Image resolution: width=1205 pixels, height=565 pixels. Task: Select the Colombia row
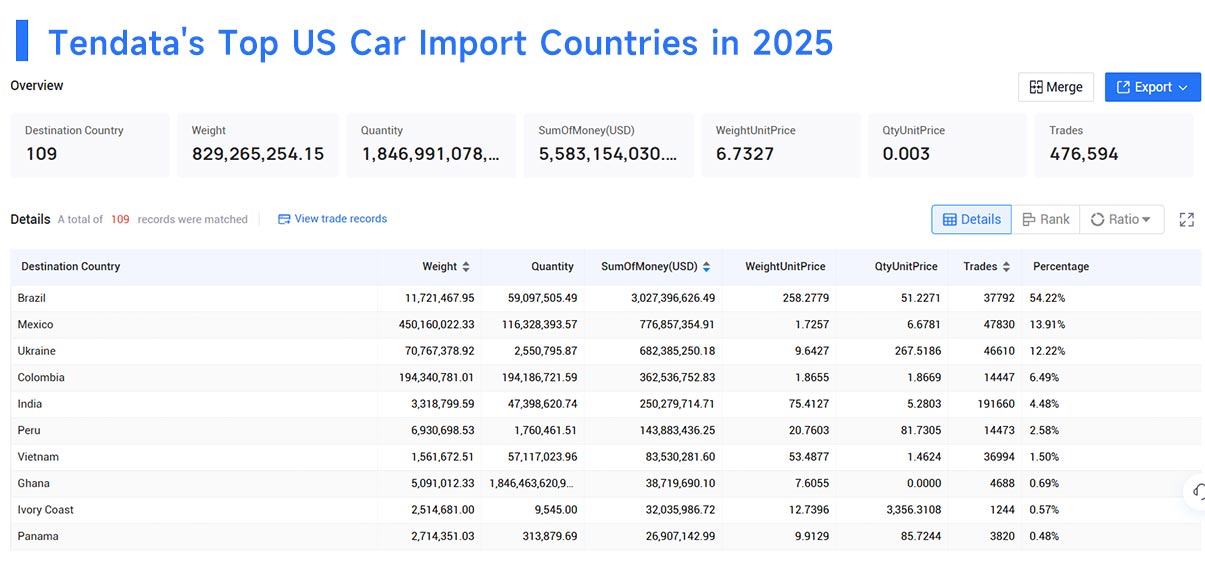point(606,377)
